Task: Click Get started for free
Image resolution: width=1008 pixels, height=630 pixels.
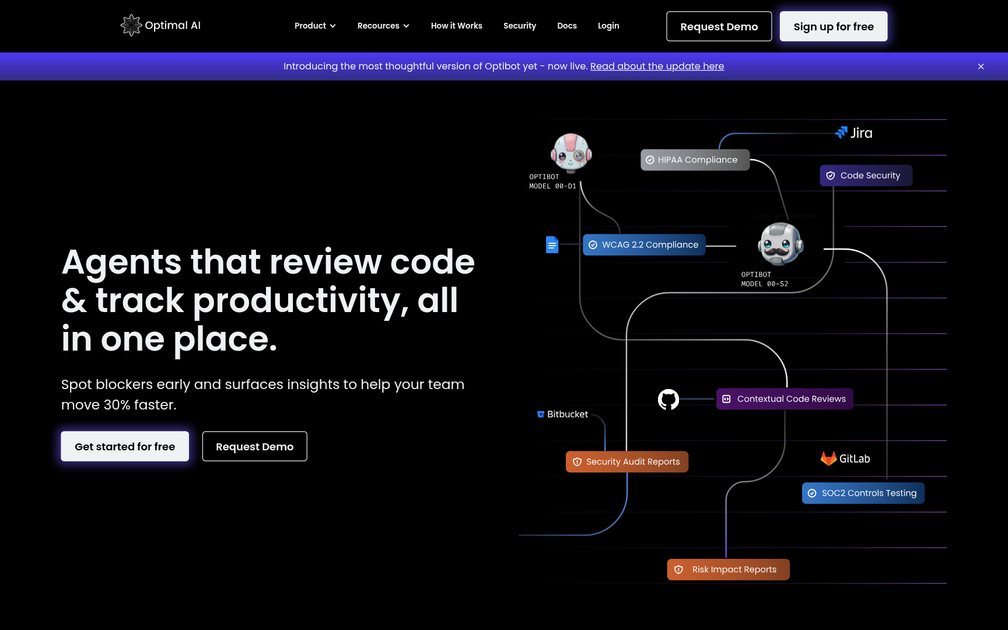Action: point(124,446)
